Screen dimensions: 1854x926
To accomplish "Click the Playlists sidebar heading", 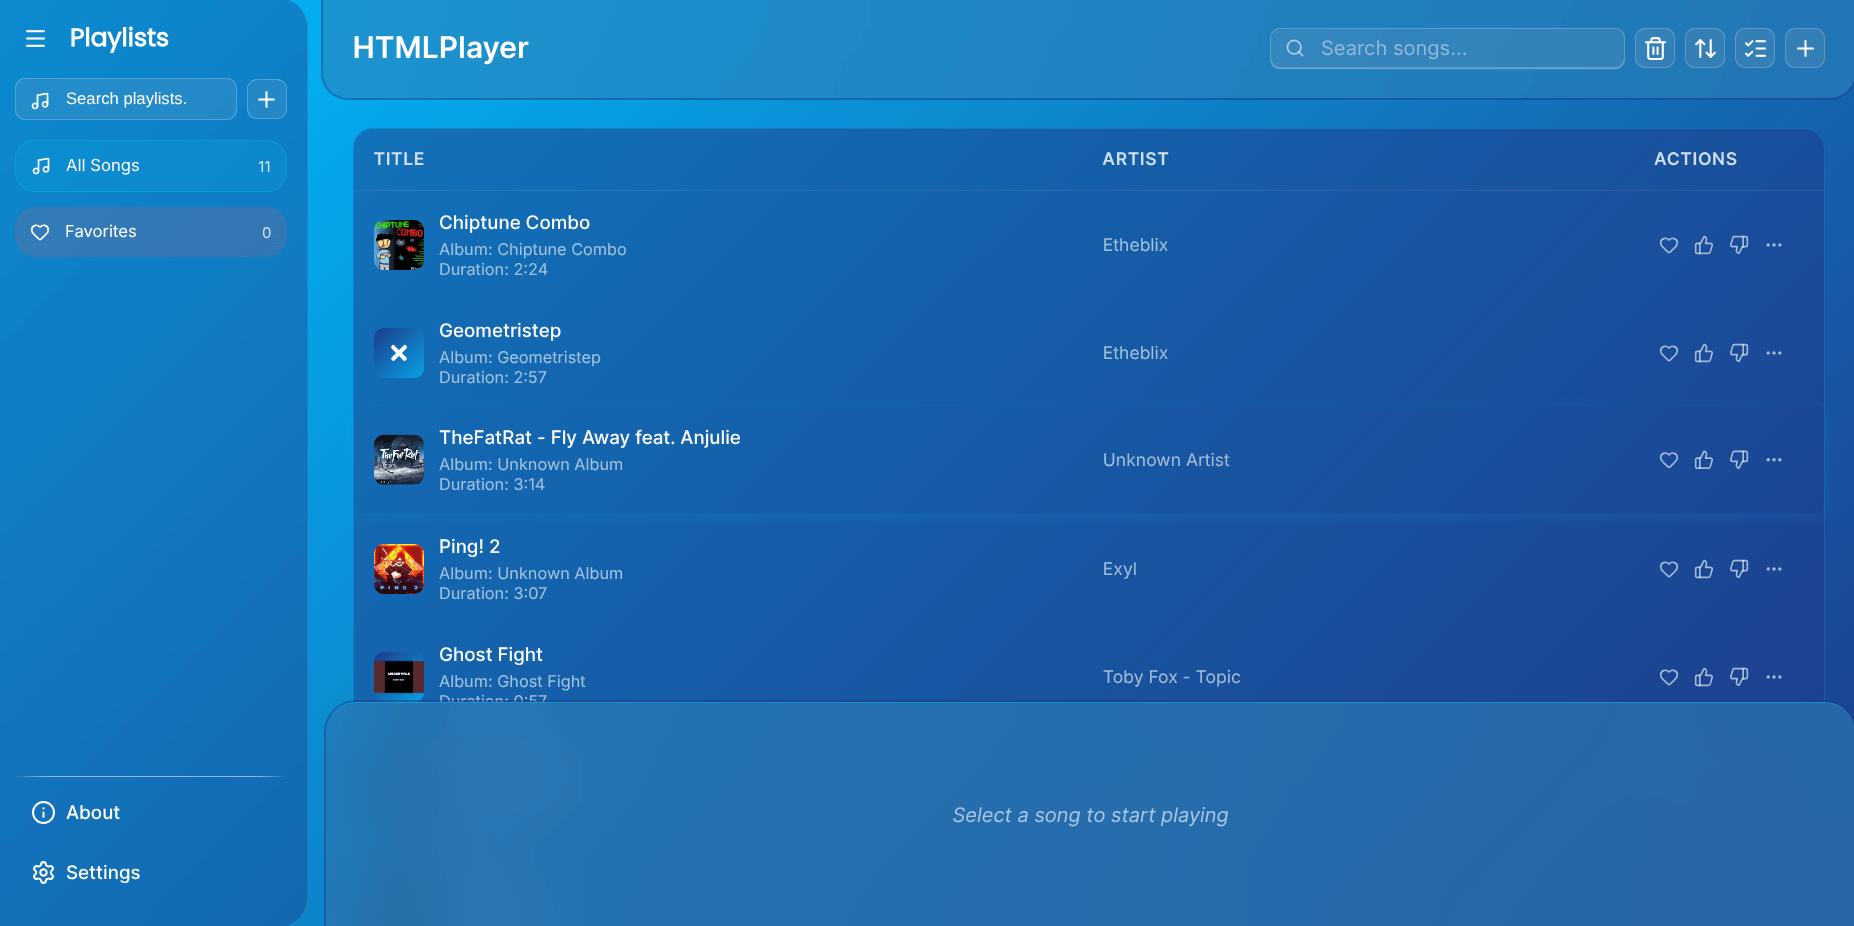I will [x=119, y=38].
